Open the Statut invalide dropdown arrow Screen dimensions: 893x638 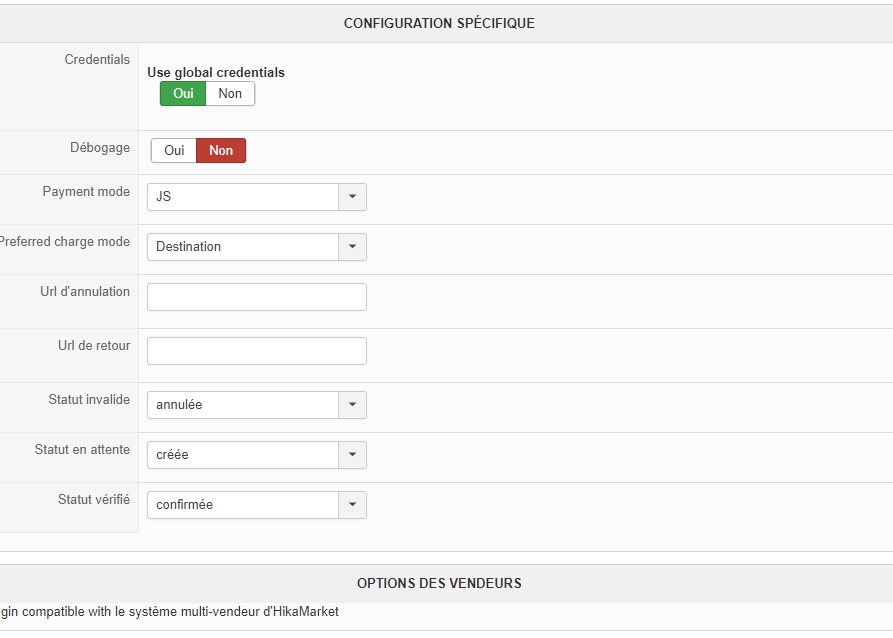tap(352, 405)
